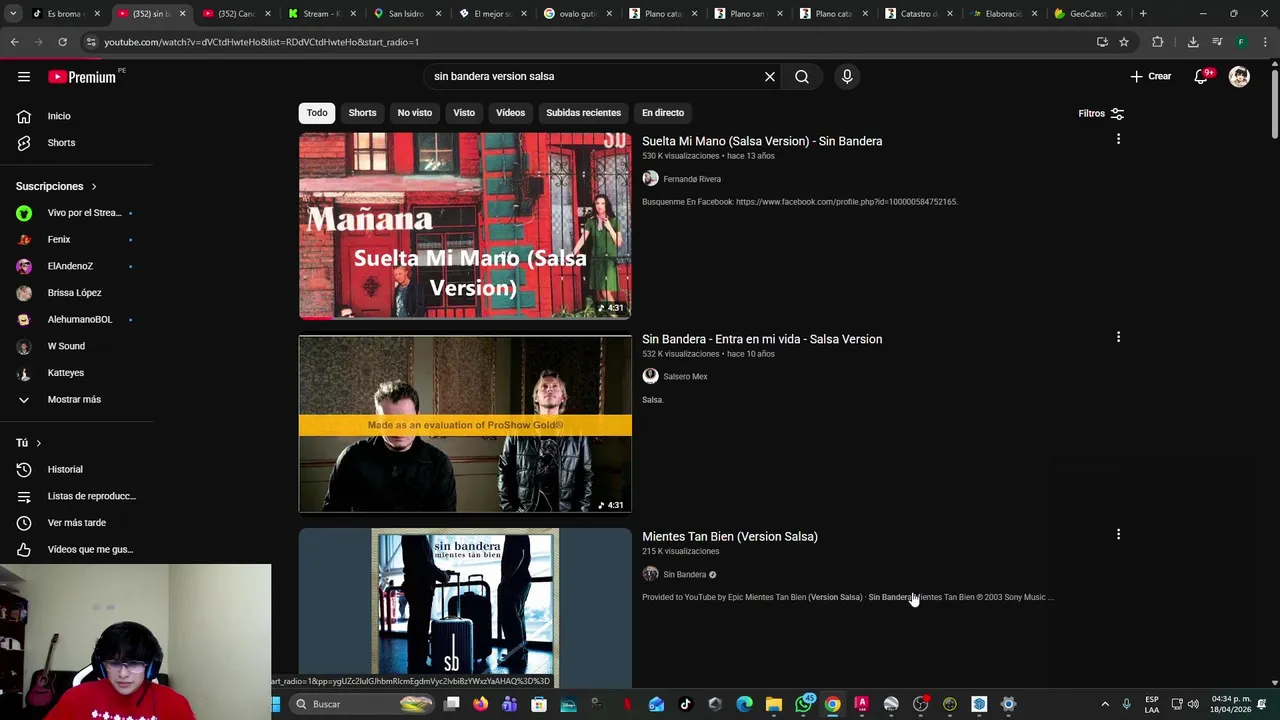The height and width of the screenshot is (720, 1280).
Task: Select the En directo filter chip
Action: [663, 113]
